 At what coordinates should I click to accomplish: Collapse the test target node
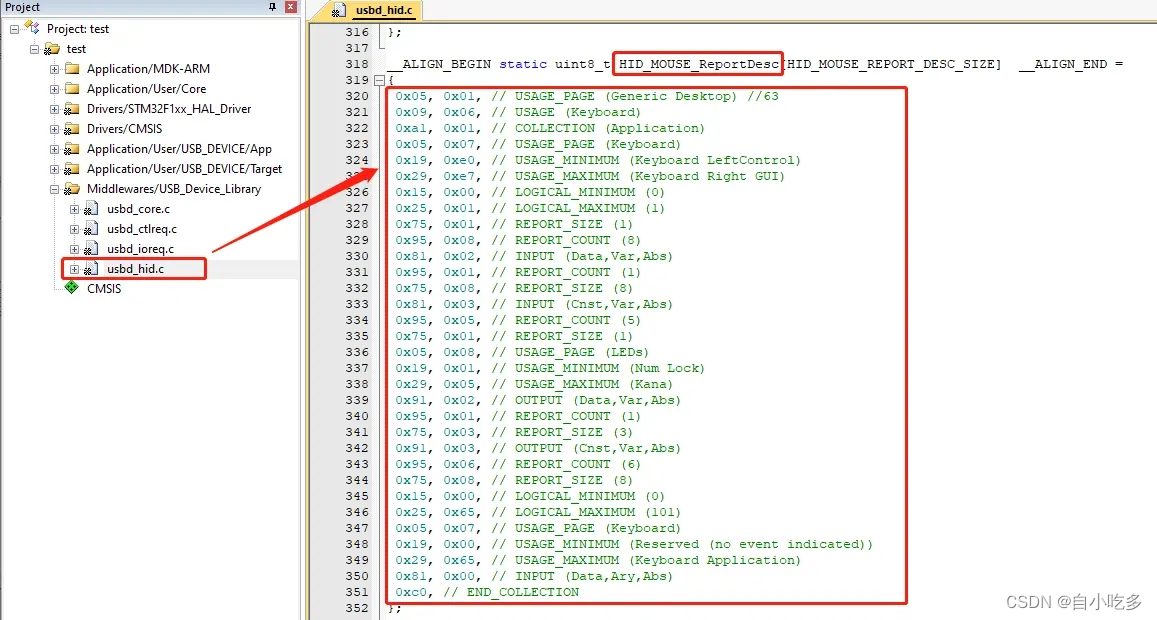[x=34, y=49]
